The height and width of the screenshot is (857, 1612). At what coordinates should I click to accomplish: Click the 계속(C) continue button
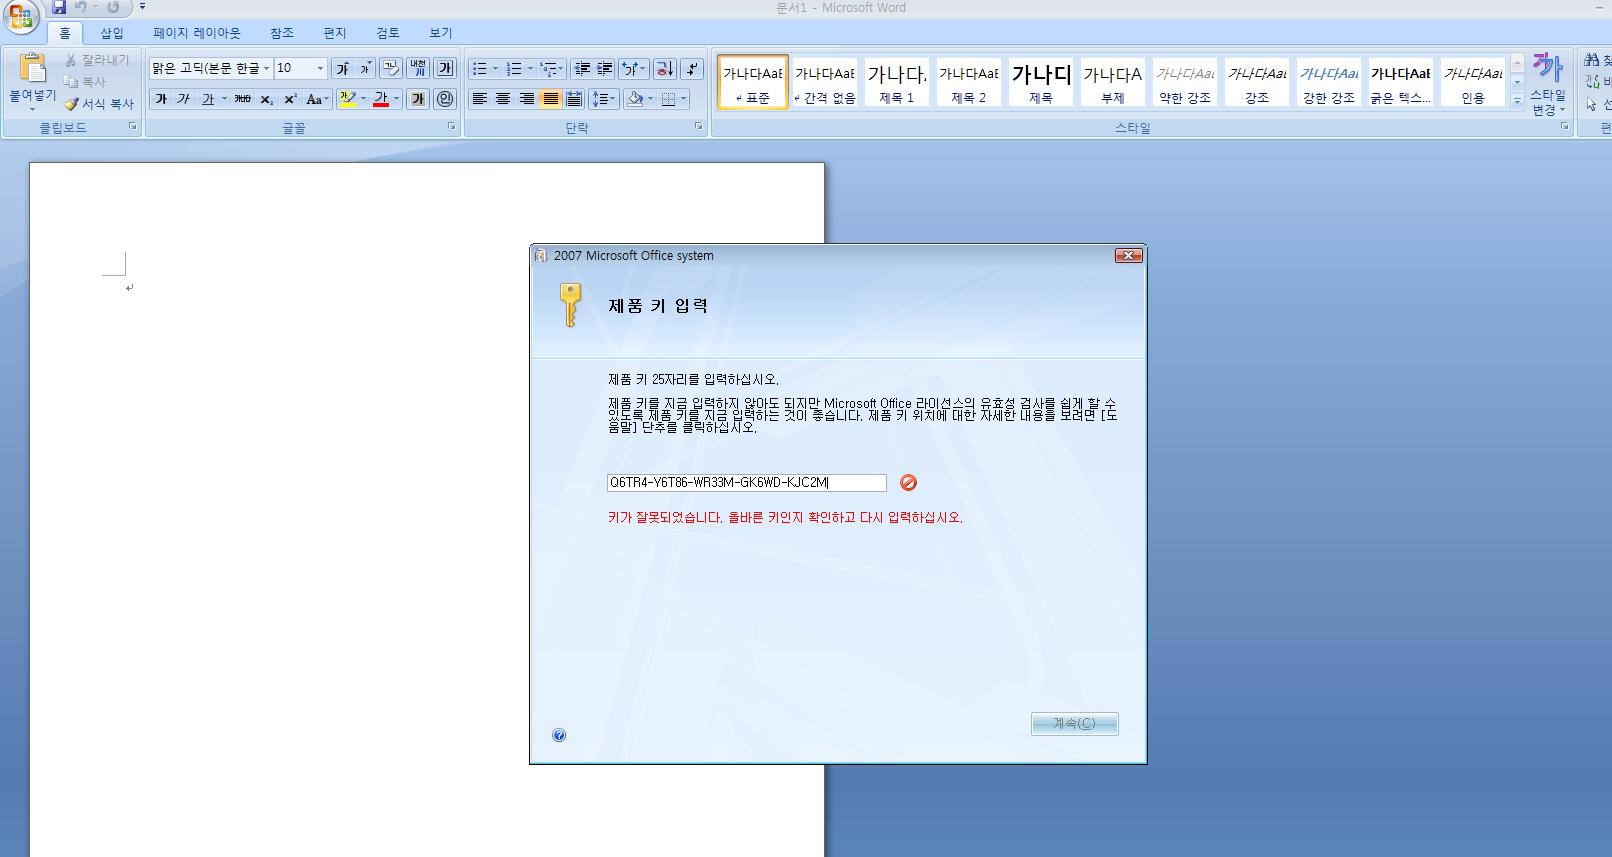tap(1075, 724)
